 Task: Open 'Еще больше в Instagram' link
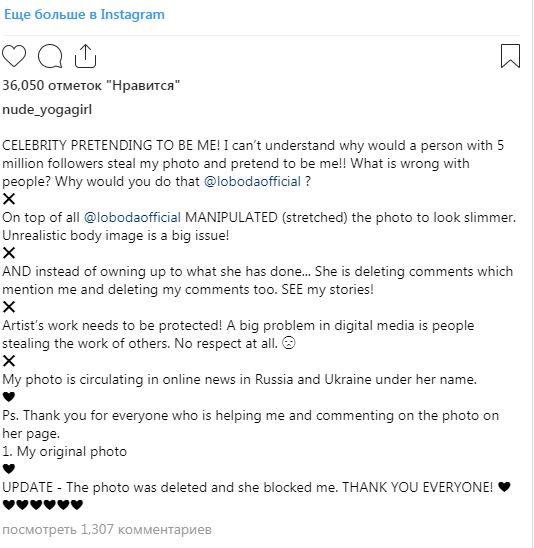pos(84,15)
